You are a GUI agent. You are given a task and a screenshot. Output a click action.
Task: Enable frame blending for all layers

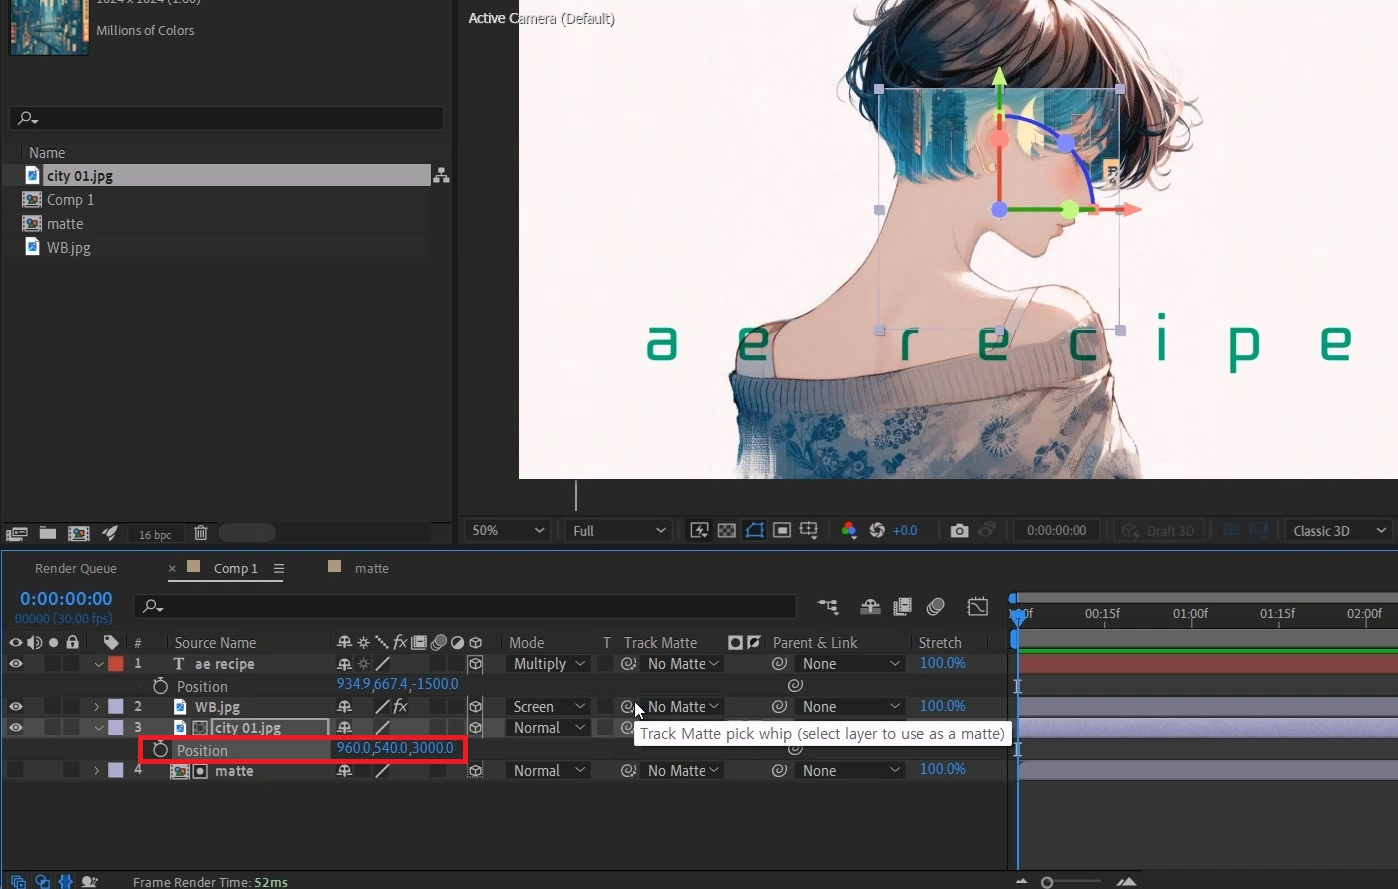(903, 607)
